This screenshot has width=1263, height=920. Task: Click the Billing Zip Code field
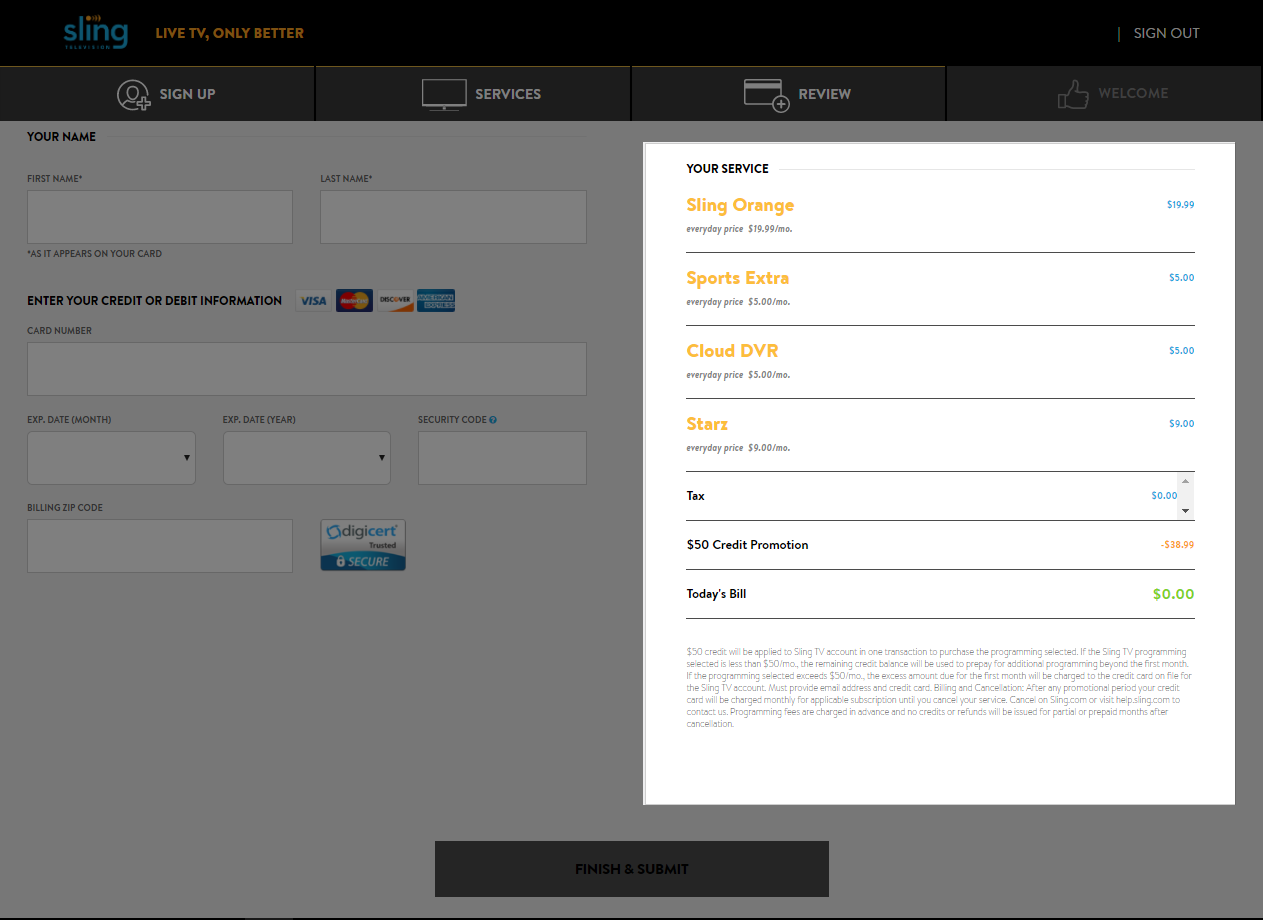(160, 546)
